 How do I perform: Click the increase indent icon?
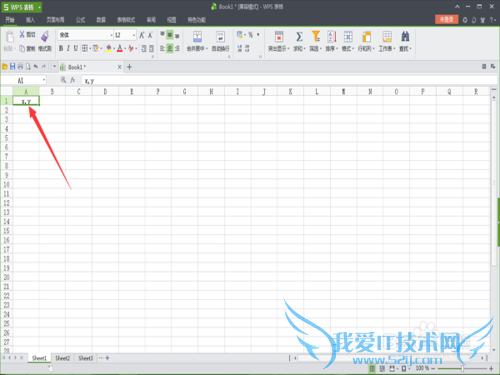pos(151,49)
